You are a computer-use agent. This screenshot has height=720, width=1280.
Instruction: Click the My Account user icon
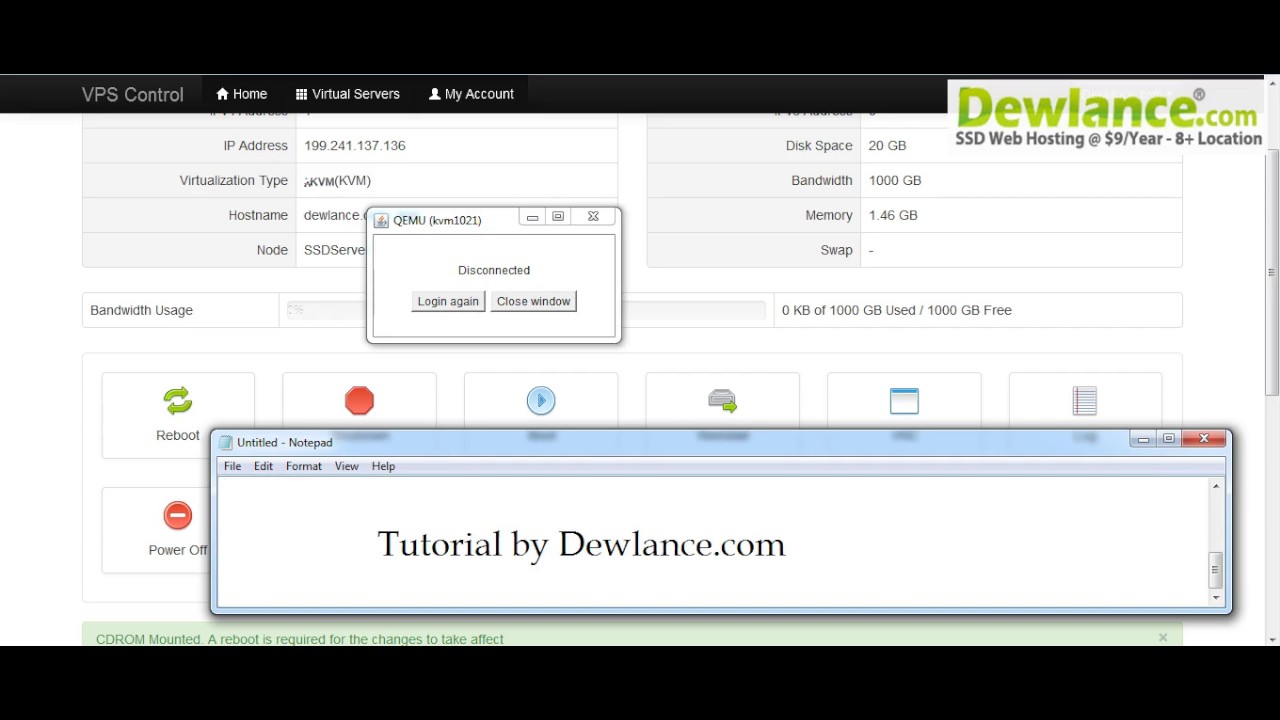coord(435,94)
